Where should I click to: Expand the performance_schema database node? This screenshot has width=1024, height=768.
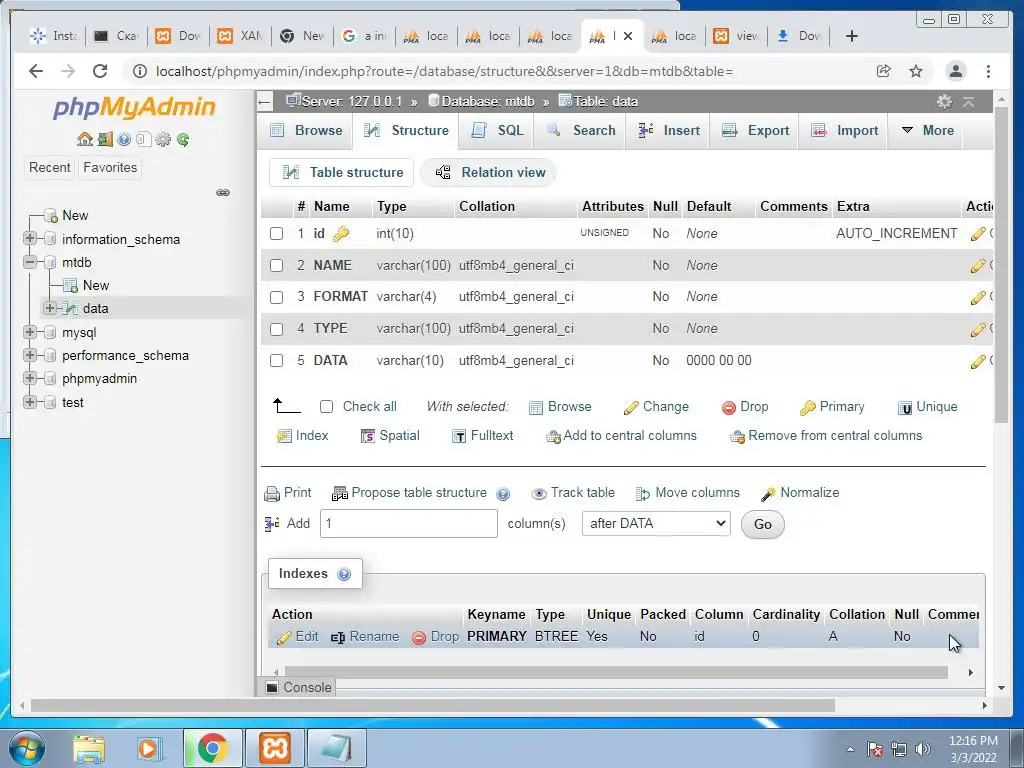29,355
